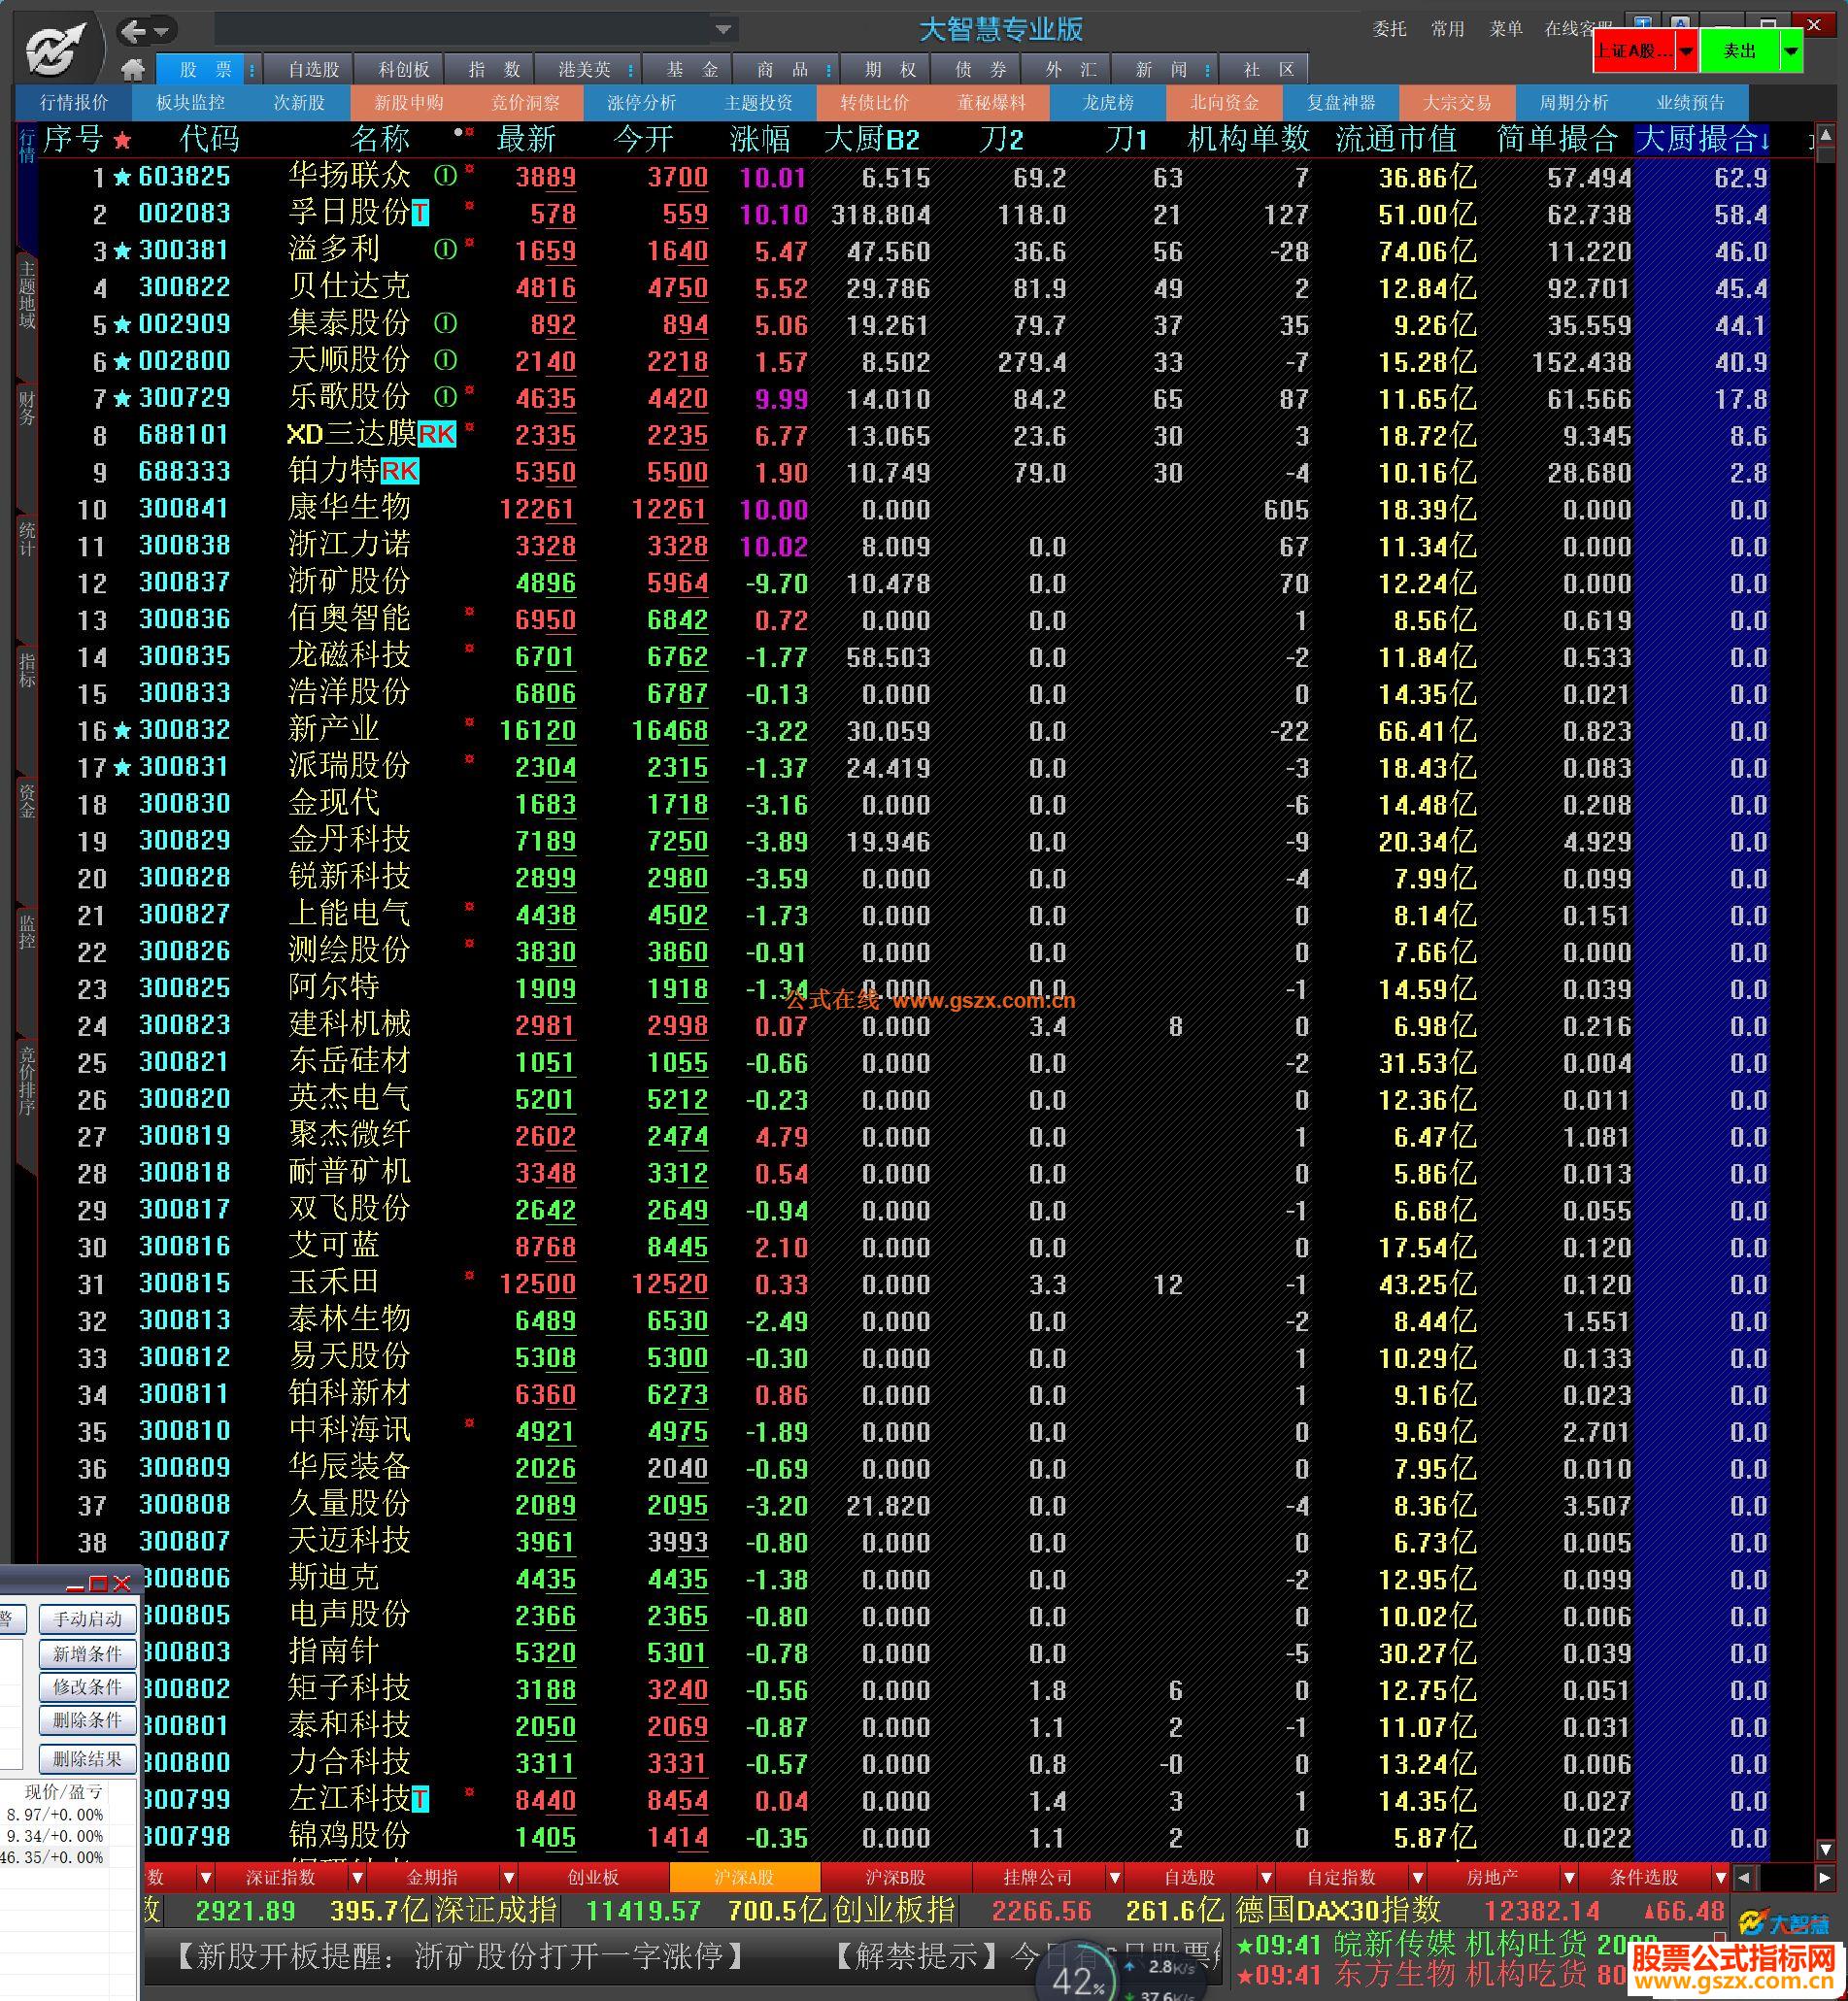1848x2001 pixels.
Task: Expand the 深证指数 tab dropdown arrow
Action: (x=358, y=1878)
